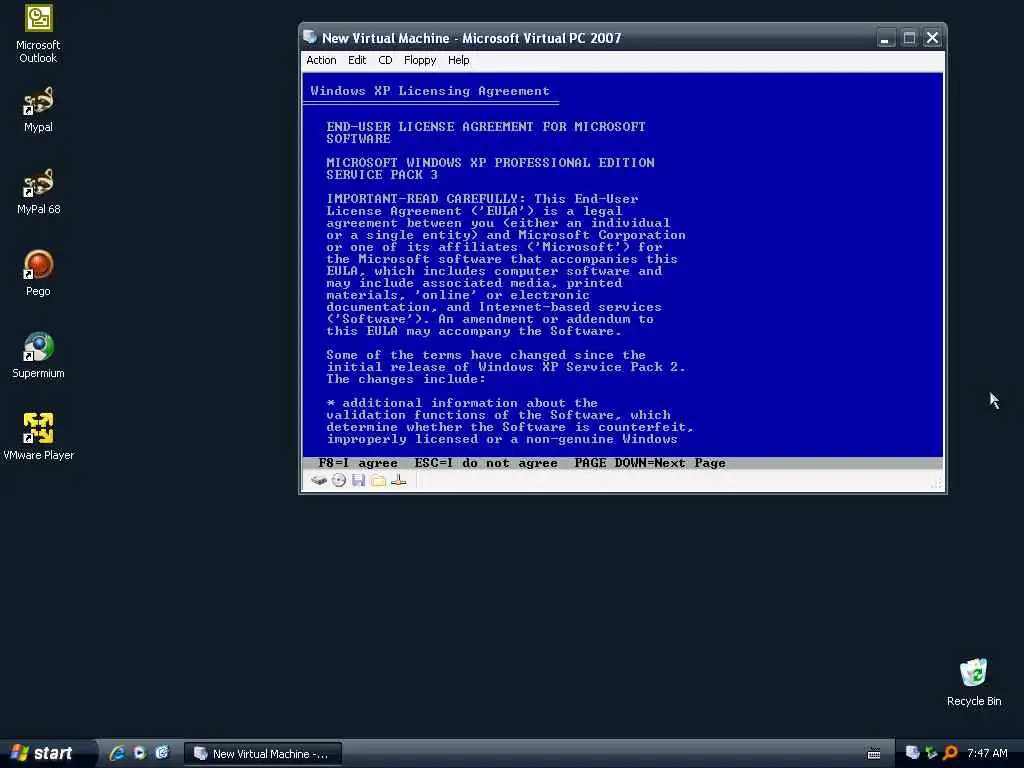Click the 7:47 AM system clock
Viewport: 1024px width, 768px height.
coord(987,753)
